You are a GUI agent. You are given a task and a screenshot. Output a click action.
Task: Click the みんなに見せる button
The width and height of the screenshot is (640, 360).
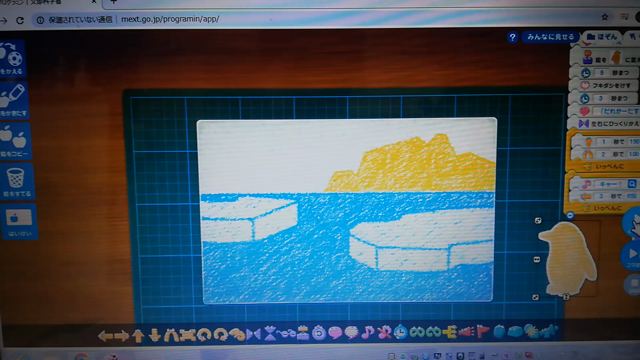[550, 37]
